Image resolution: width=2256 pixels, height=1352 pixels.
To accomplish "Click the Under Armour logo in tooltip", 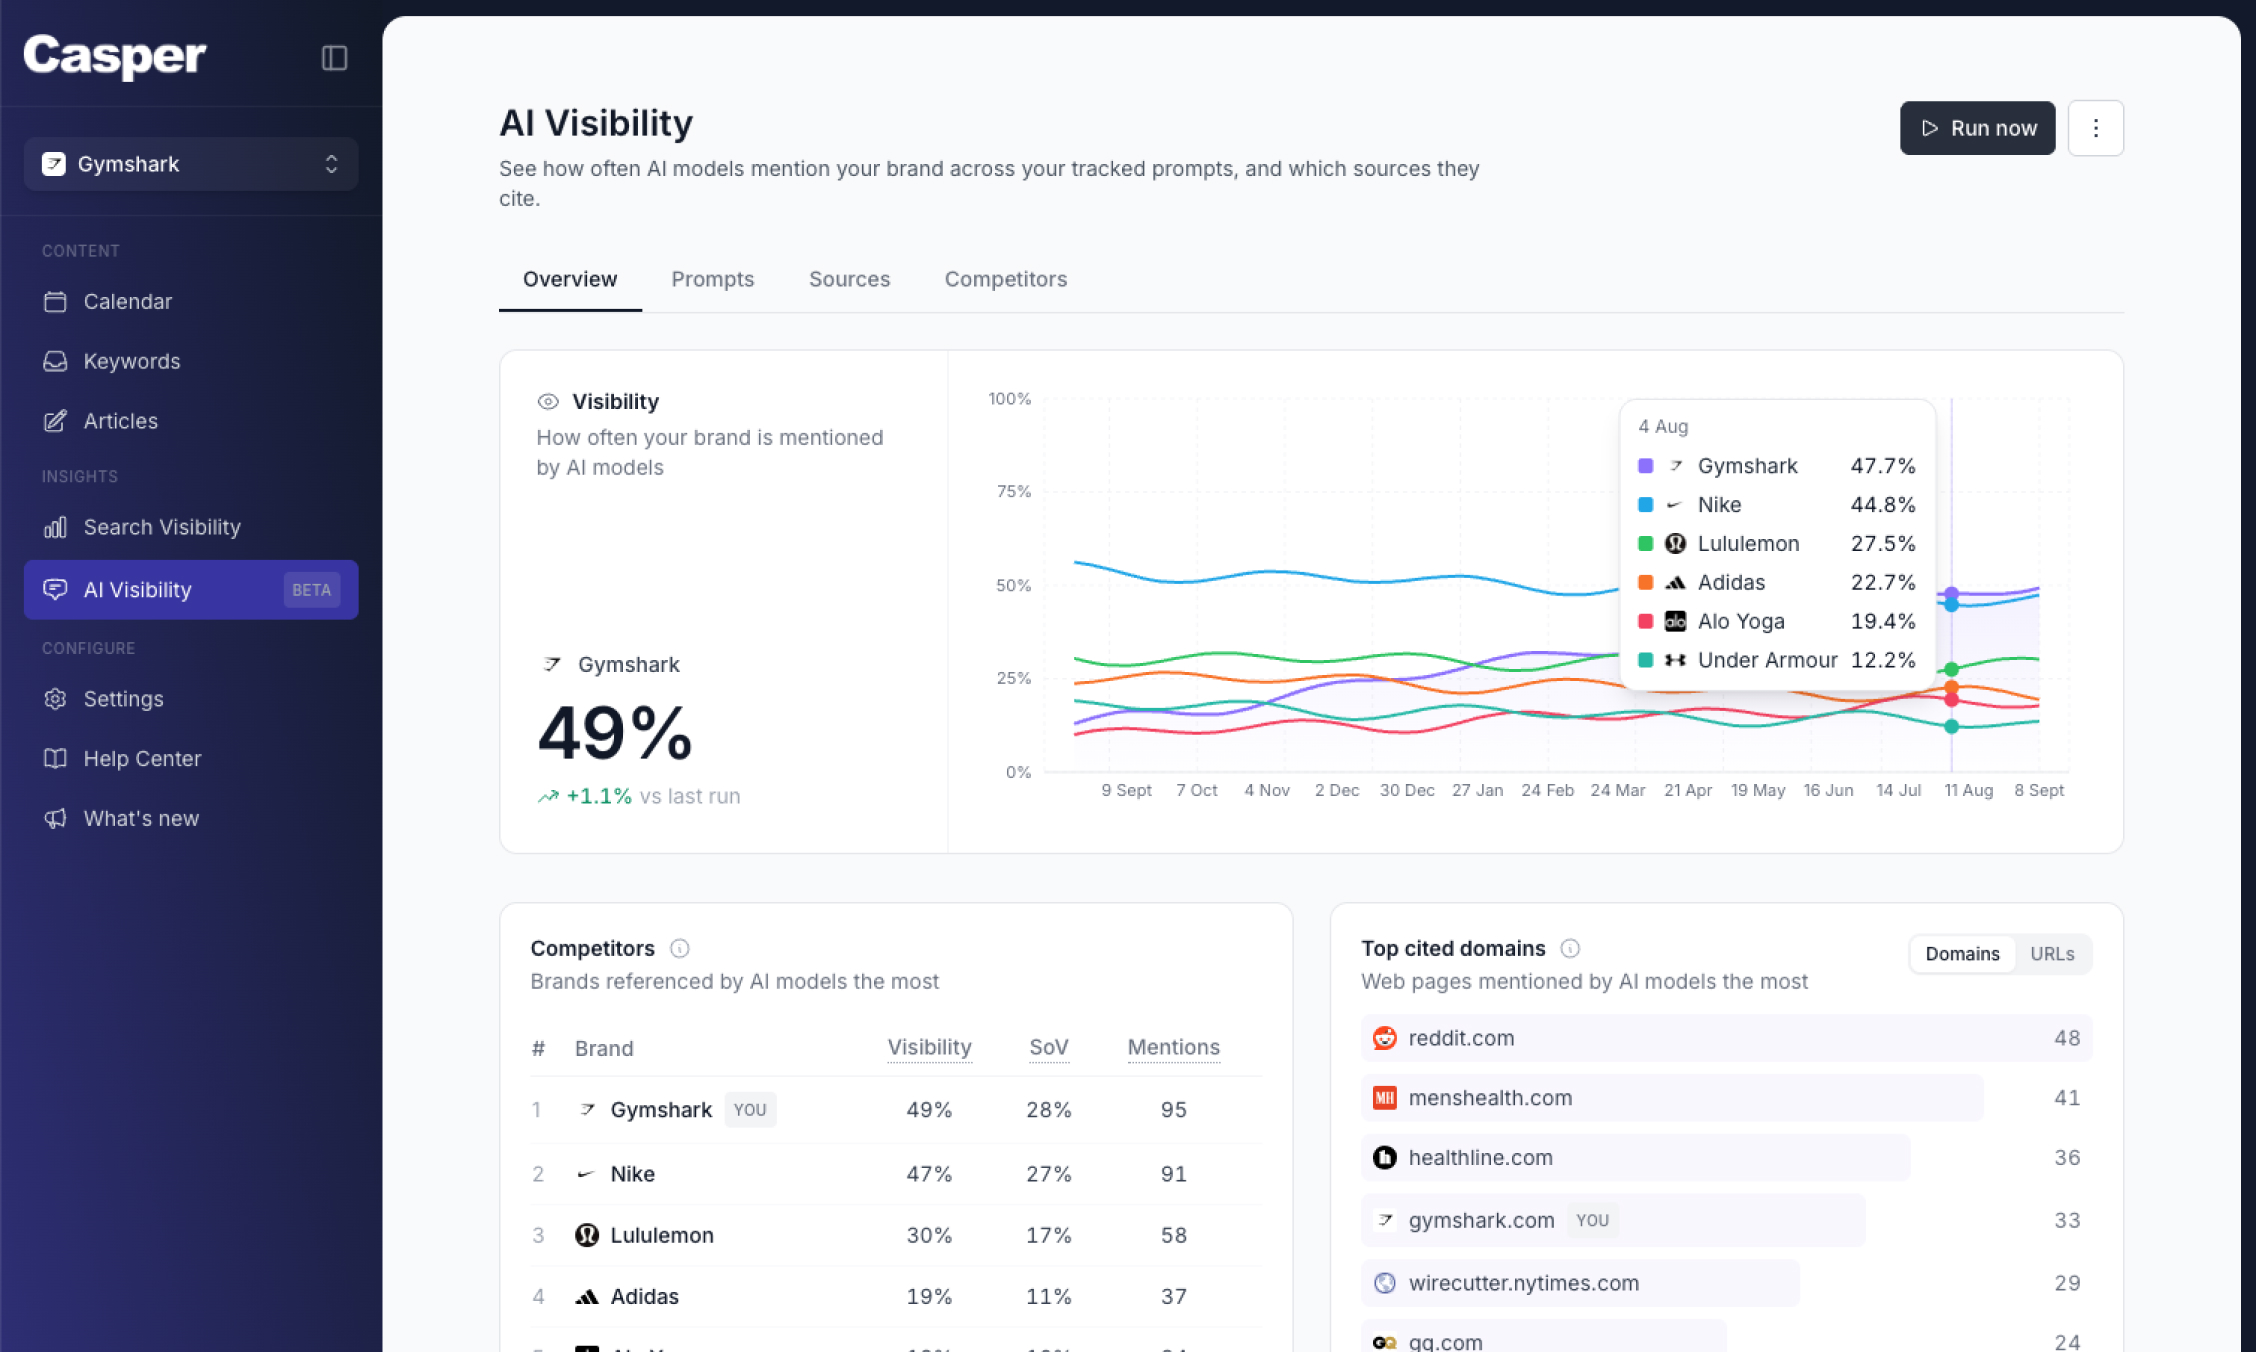I will (1675, 660).
